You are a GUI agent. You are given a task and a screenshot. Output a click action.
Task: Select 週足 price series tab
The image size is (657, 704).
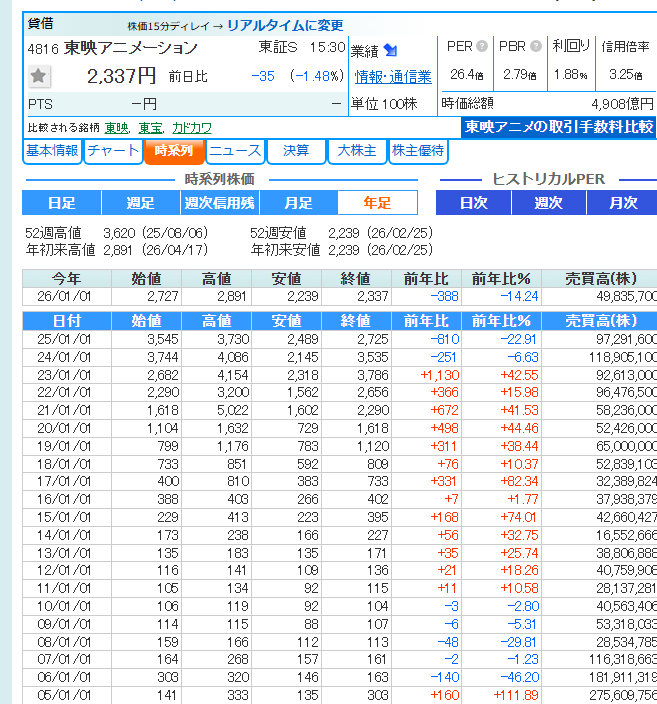(x=141, y=203)
